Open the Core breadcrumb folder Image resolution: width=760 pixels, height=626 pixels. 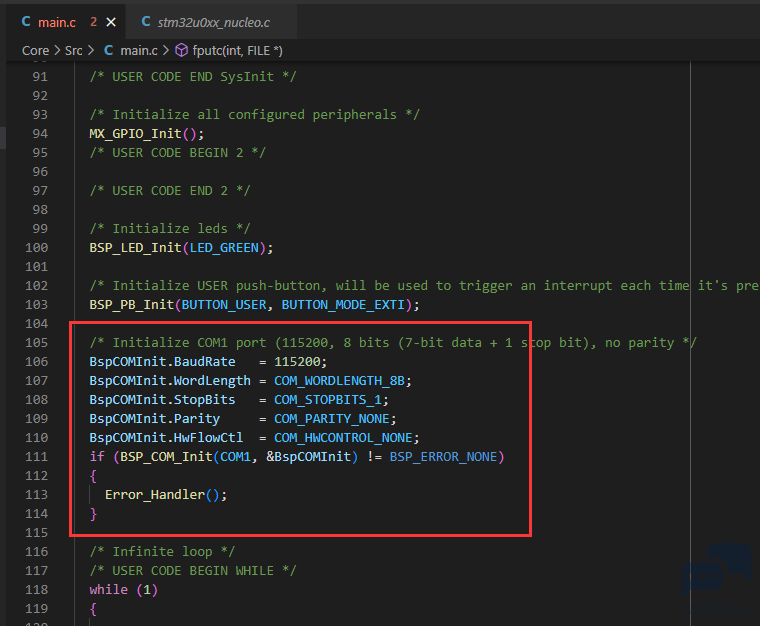(35, 50)
